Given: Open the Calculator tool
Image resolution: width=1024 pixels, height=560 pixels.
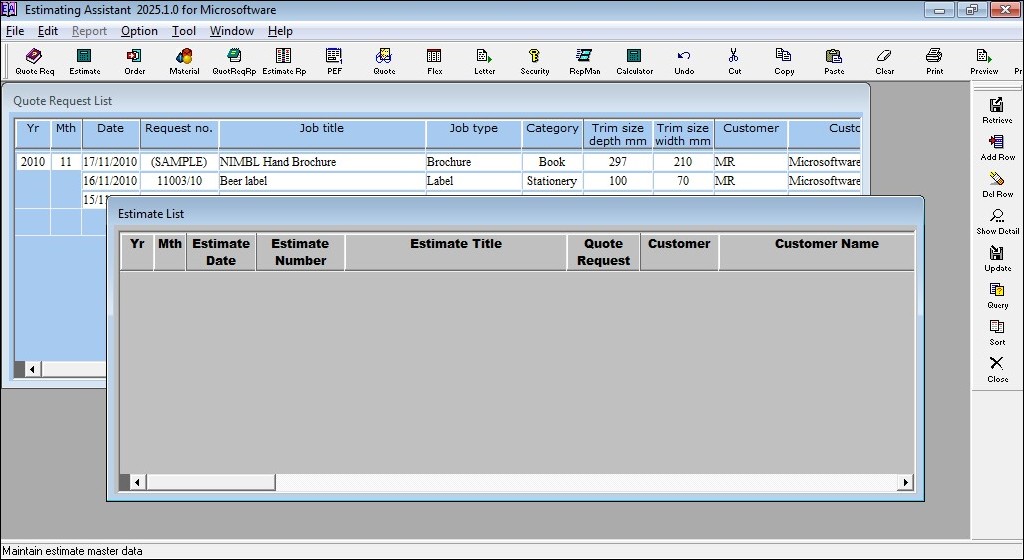Looking at the screenshot, I should point(634,61).
